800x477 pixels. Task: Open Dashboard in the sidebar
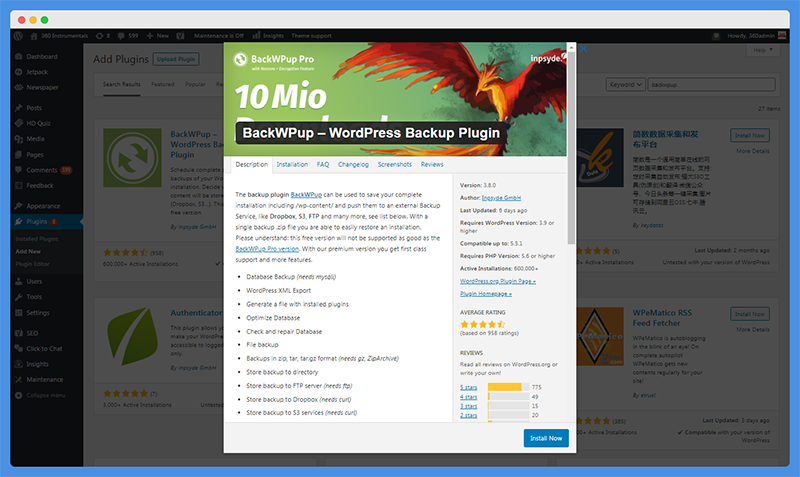pos(42,57)
